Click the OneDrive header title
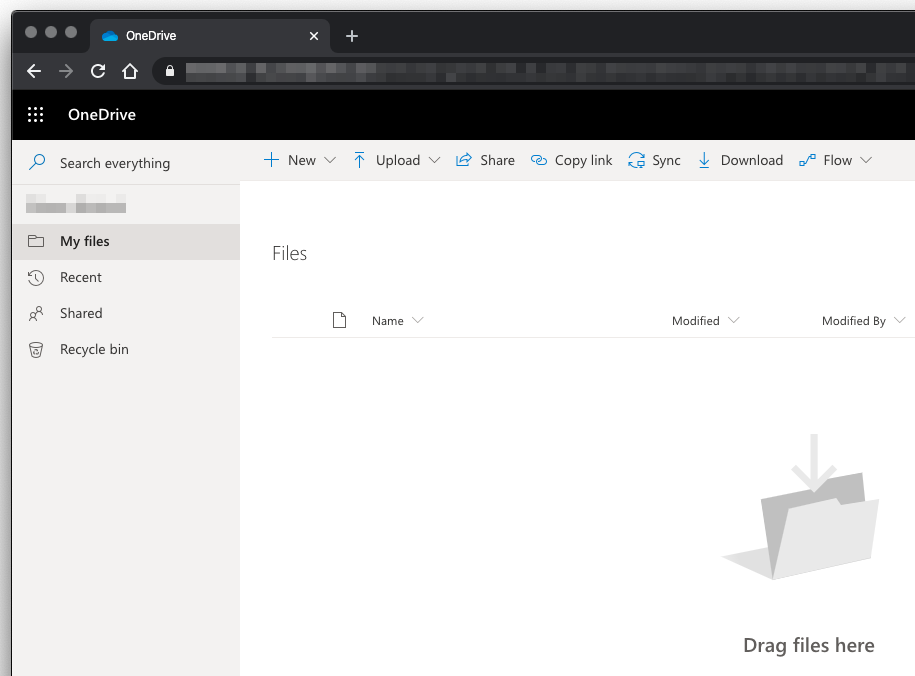The image size is (915, 676). 102,114
